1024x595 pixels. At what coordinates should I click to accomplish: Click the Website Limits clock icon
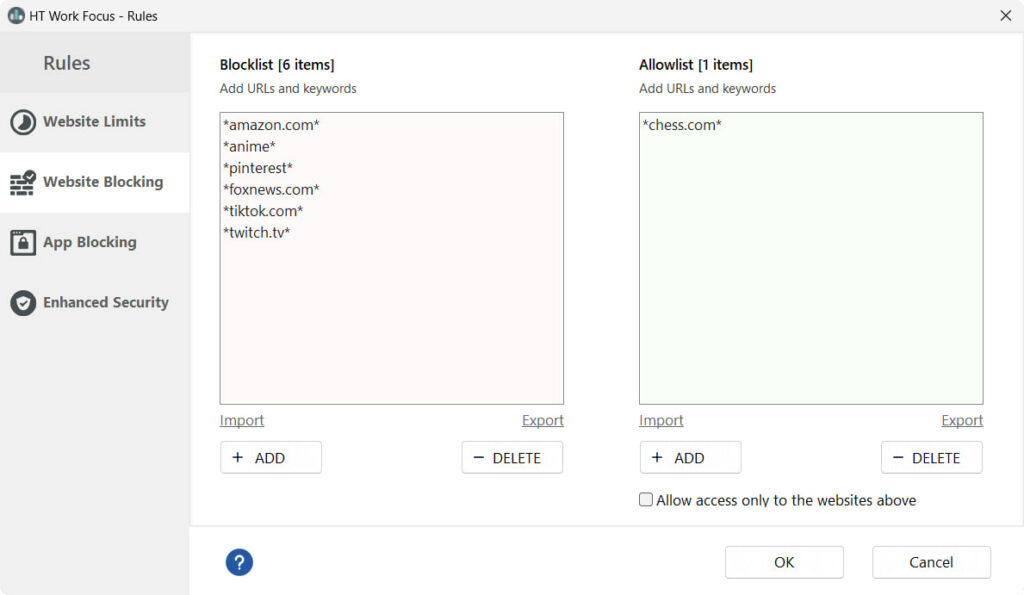tap(23, 122)
